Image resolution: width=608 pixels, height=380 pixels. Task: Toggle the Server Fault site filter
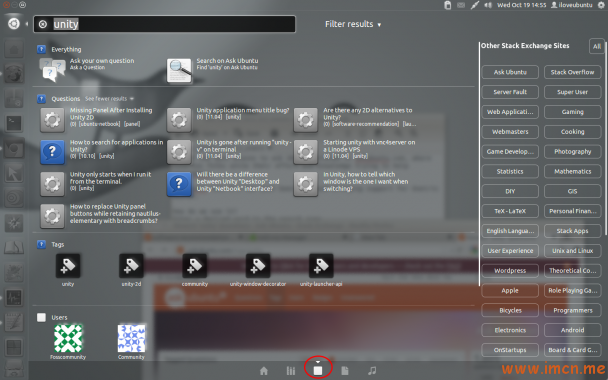(x=510, y=92)
